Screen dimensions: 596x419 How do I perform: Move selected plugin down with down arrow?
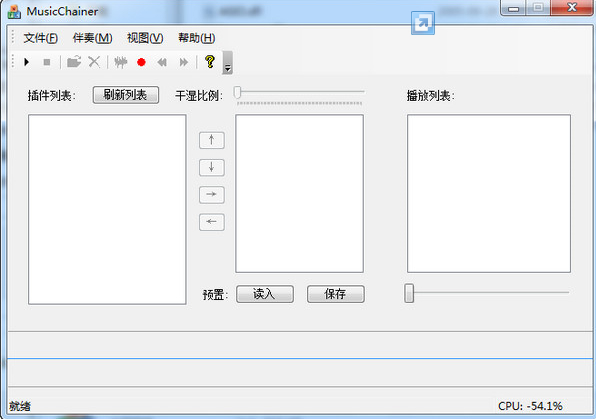coord(212,167)
